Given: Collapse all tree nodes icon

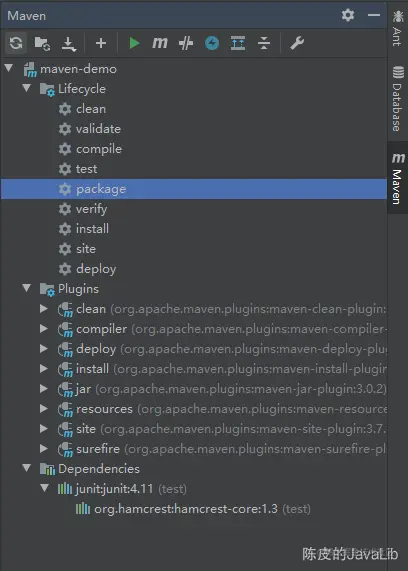Looking at the screenshot, I should (x=264, y=43).
